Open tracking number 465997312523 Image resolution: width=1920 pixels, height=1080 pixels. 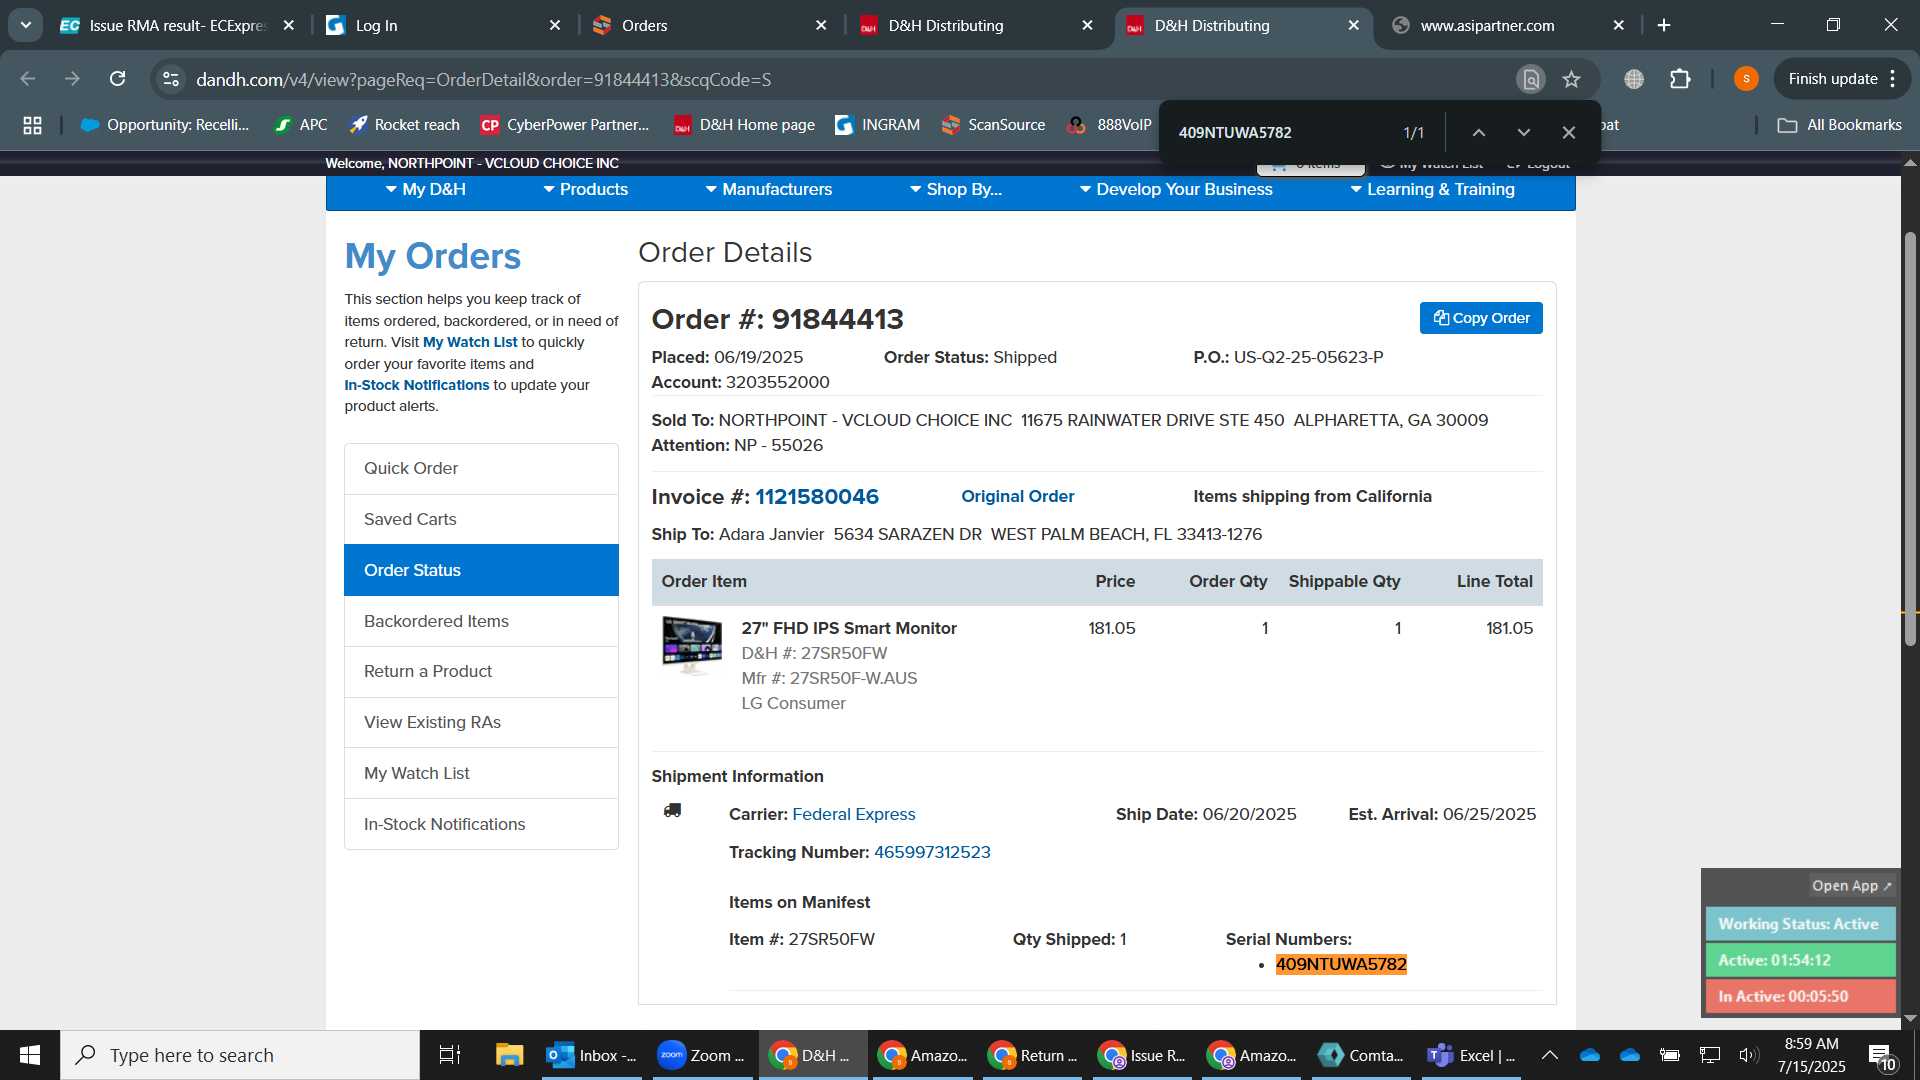coord(932,852)
